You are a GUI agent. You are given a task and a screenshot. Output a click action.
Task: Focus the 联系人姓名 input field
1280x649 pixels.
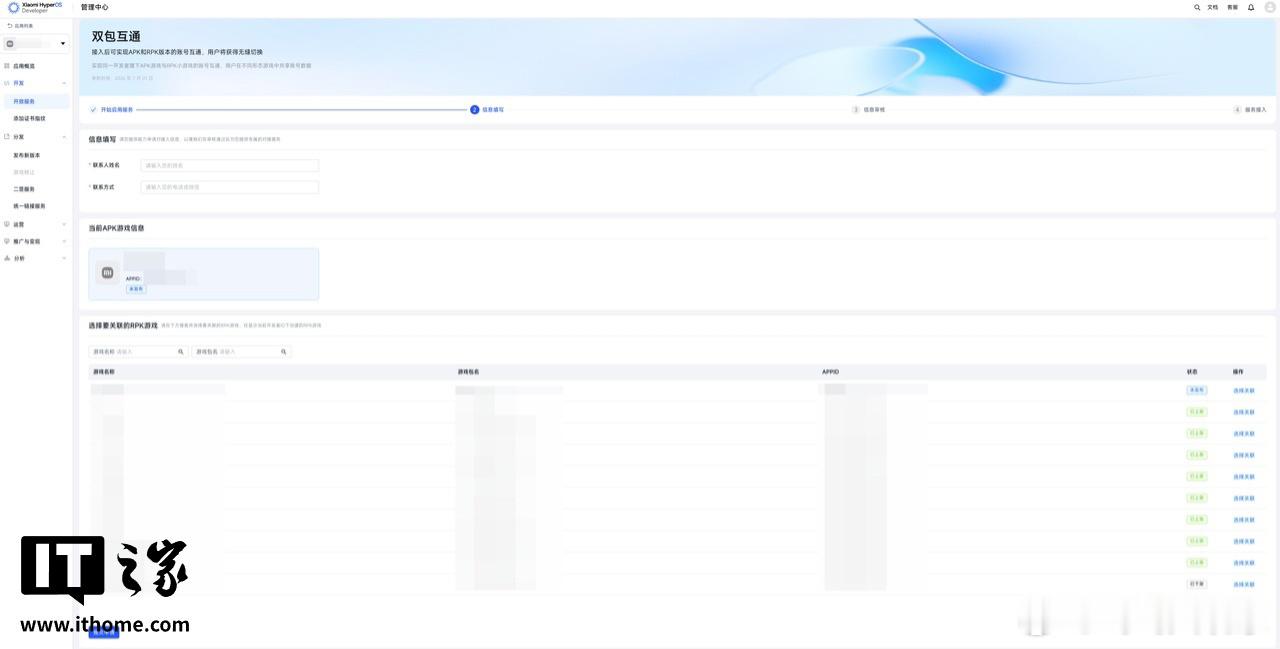[230, 165]
